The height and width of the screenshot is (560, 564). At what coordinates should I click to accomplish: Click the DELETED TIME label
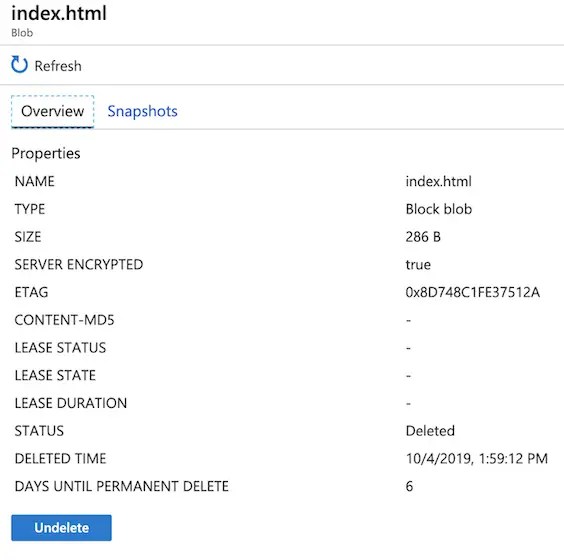[x=60, y=458]
